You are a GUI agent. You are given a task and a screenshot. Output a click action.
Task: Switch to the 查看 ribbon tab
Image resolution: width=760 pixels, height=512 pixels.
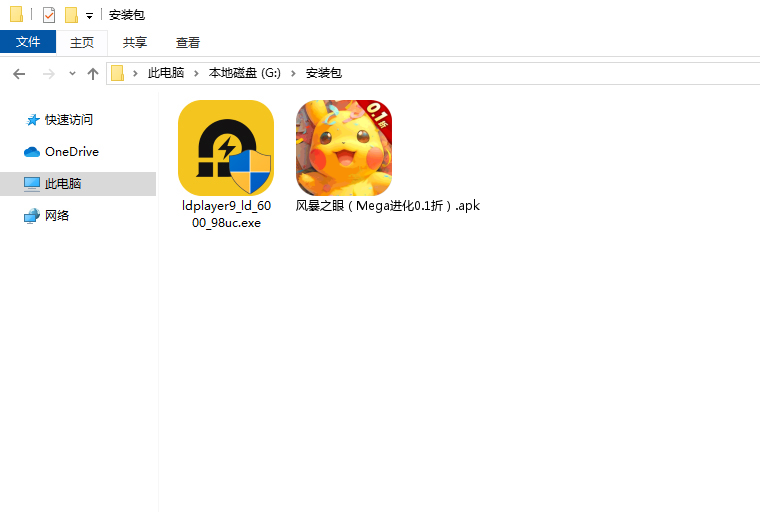tap(188, 42)
